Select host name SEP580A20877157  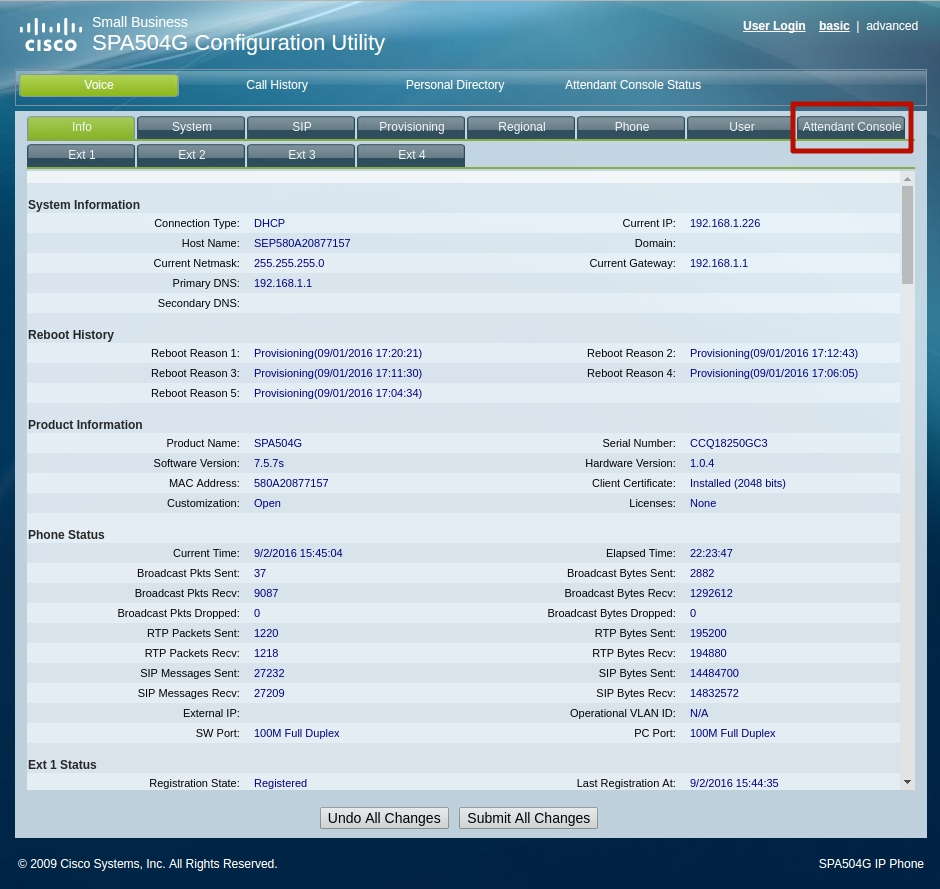[x=302, y=243]
